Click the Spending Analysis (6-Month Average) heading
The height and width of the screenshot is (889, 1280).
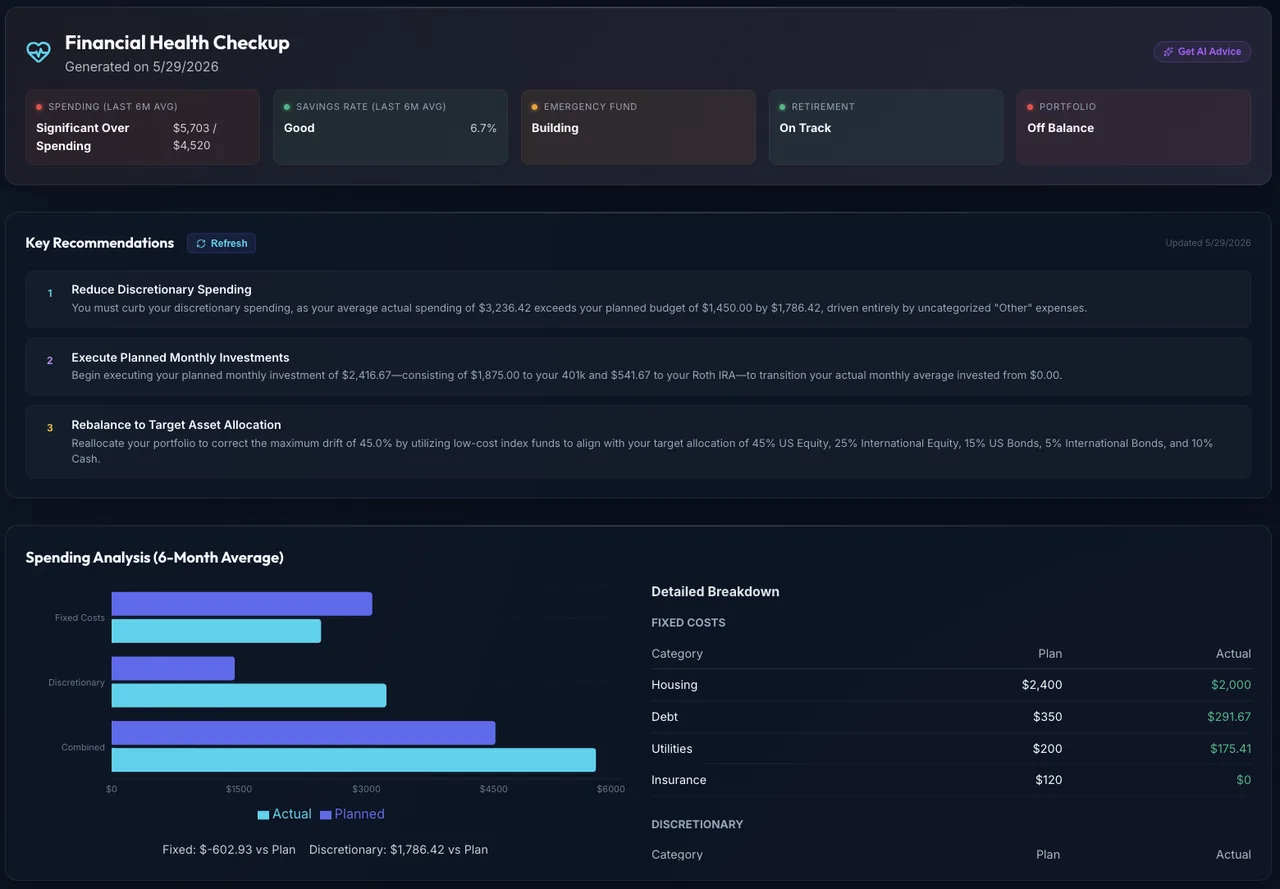click(x=155, y=558)
